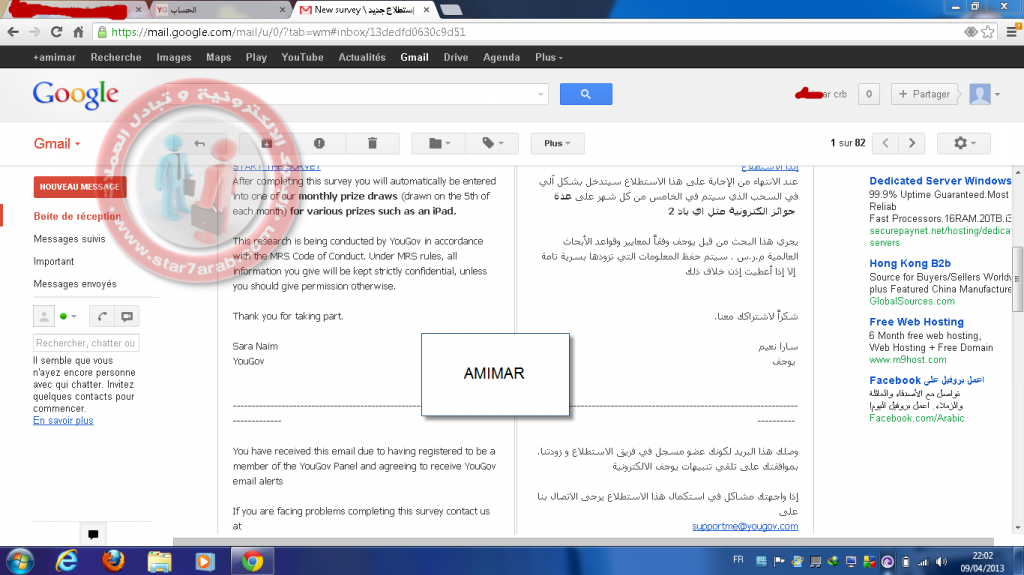The height and width of the screenshot is (575, 1024).
Task: Open Maps in Google bar
Action: click(219, 58)
